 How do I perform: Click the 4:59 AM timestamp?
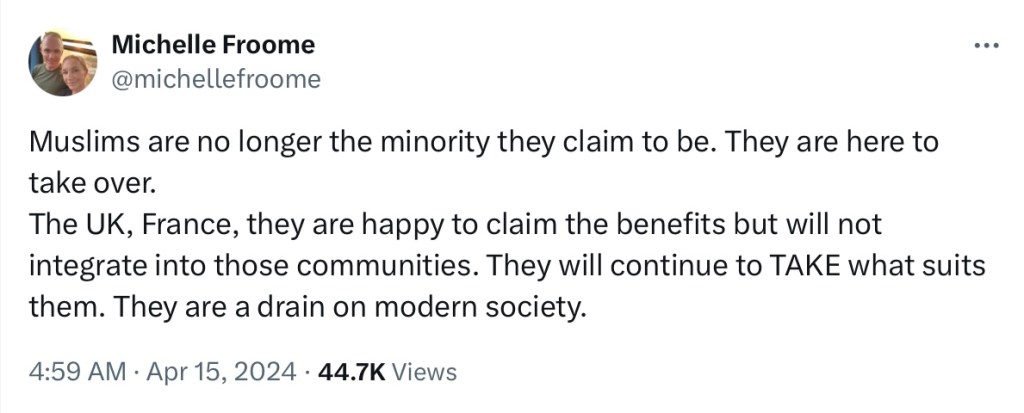pyautogui.click(x=78, y=373)
